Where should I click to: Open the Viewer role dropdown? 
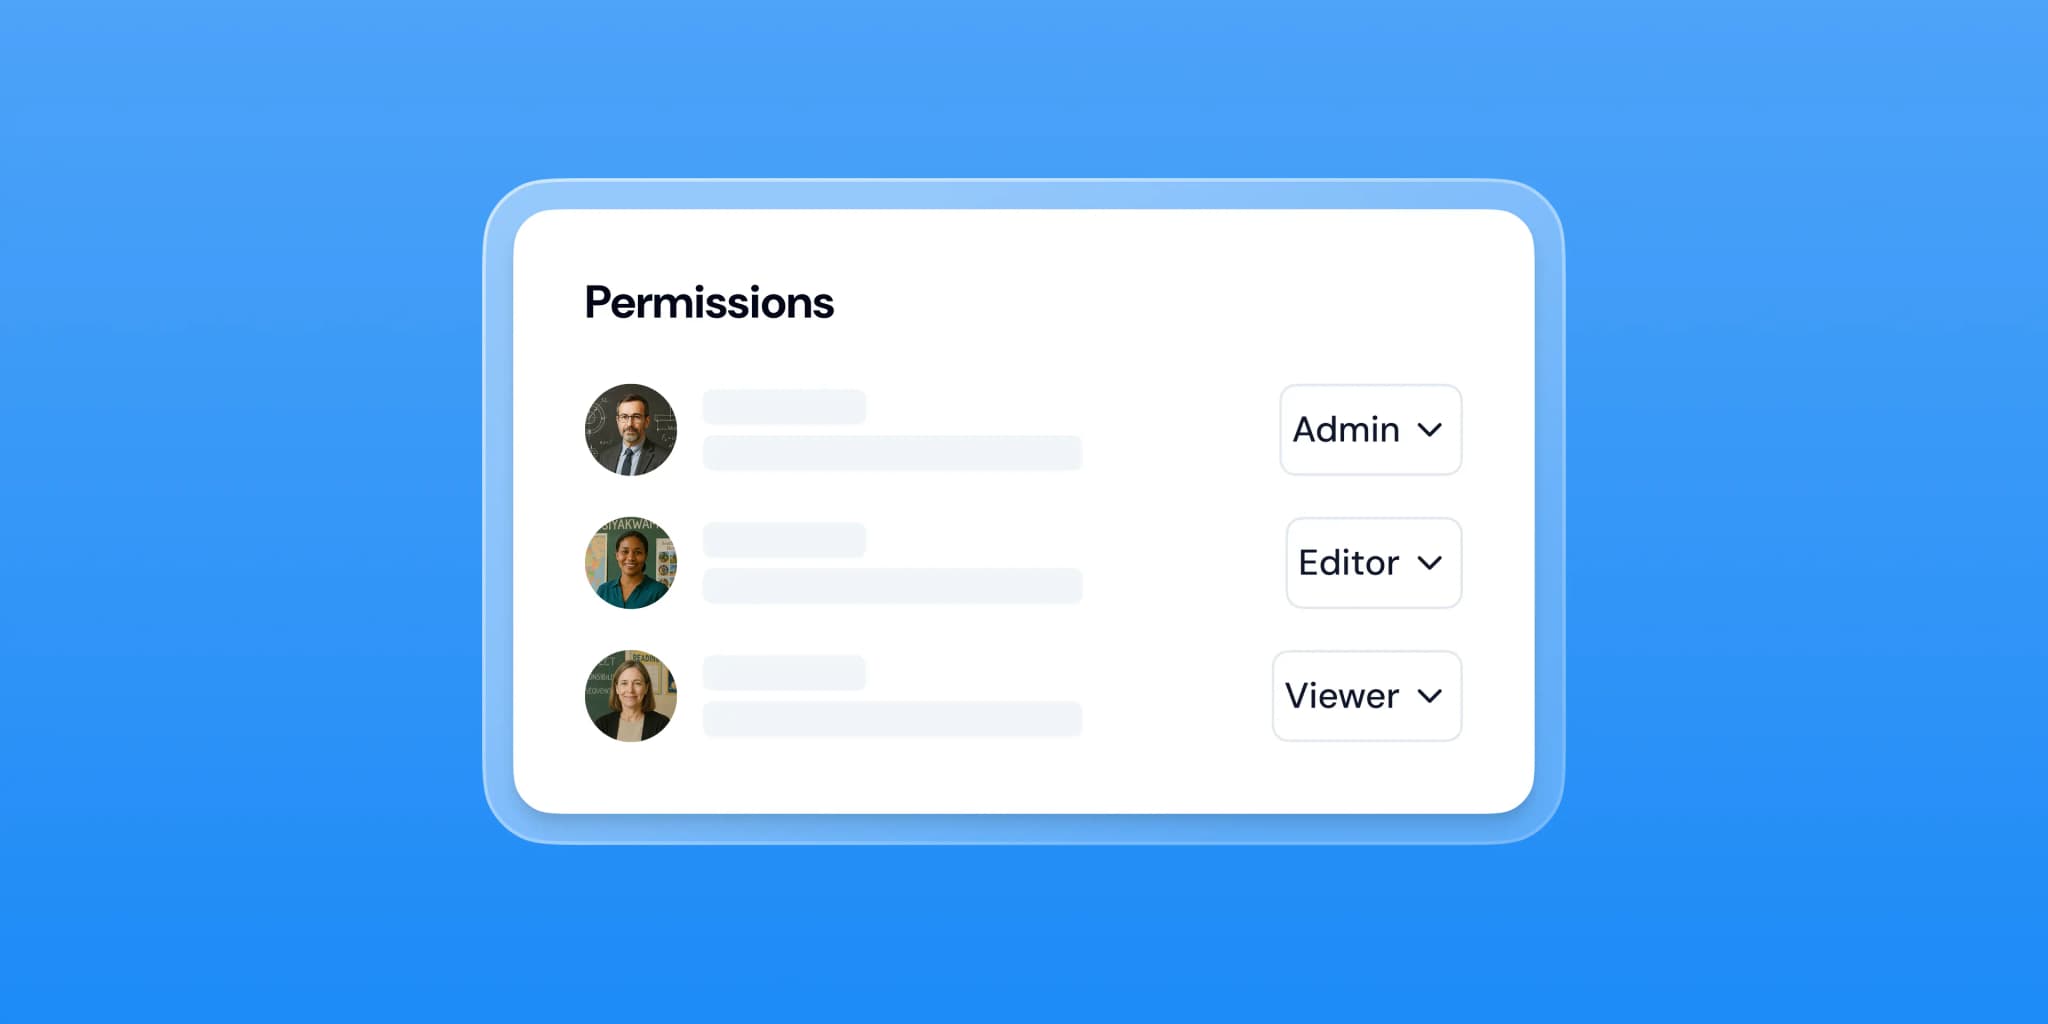(1366, 696)
